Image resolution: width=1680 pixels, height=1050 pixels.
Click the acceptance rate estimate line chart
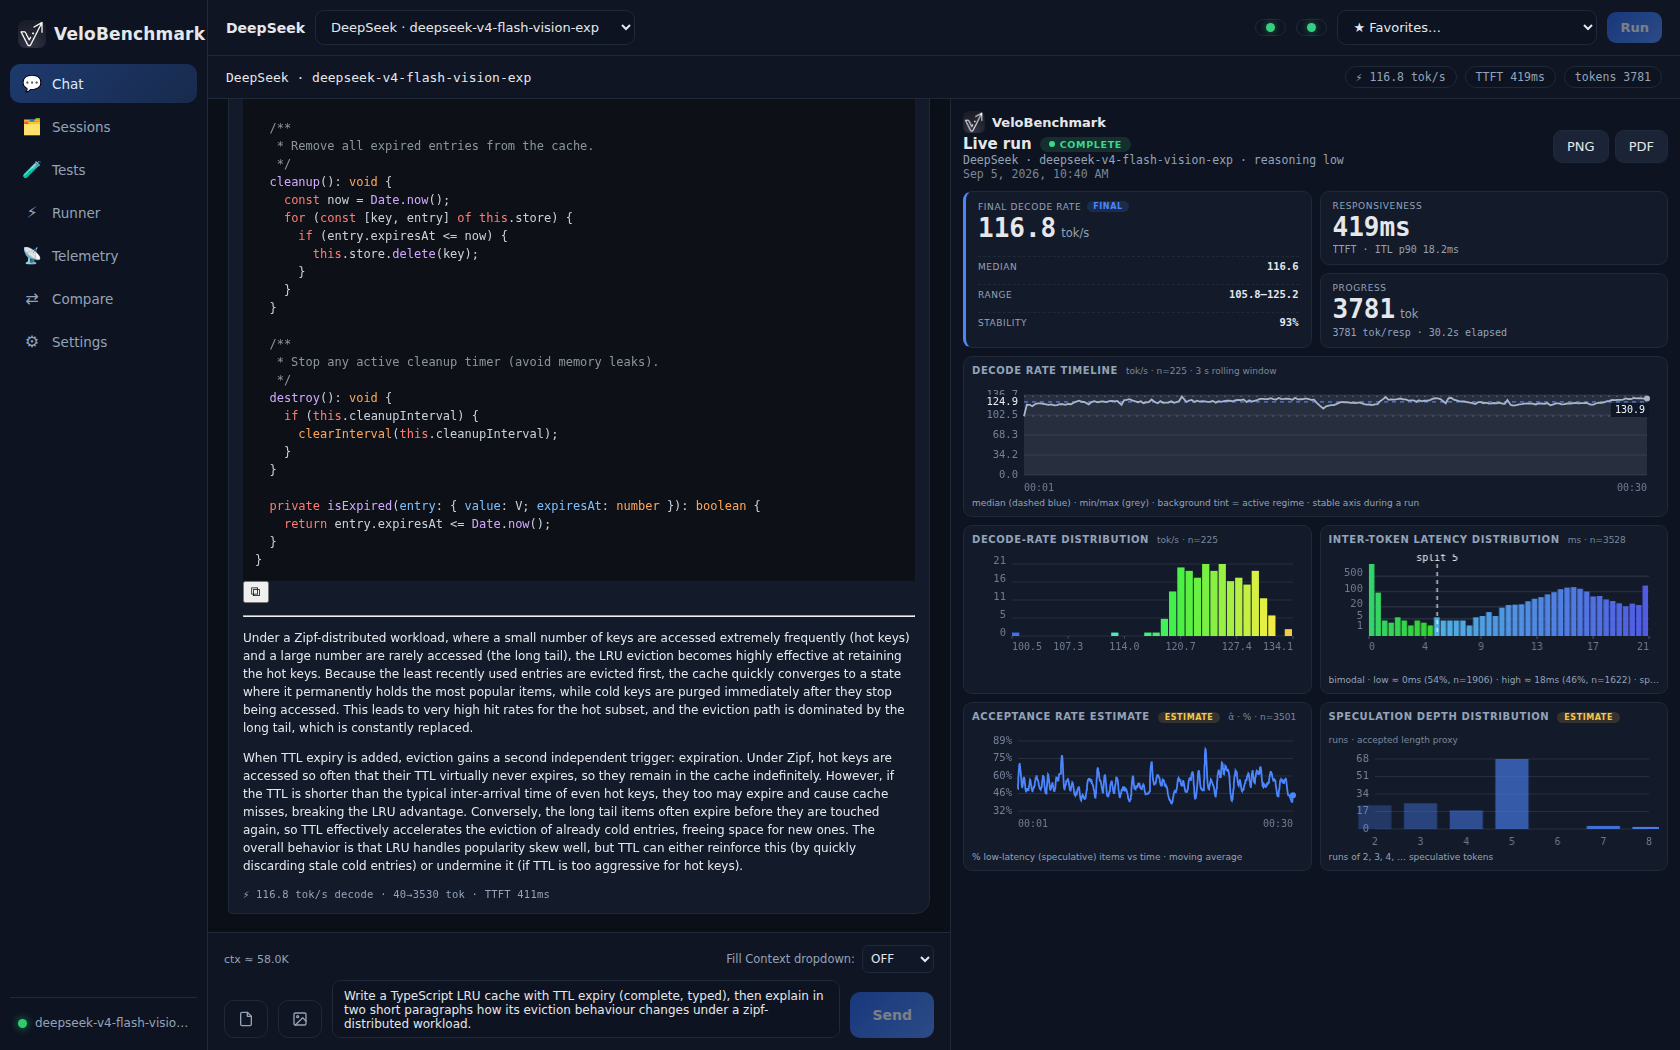tap(1137, 782)
